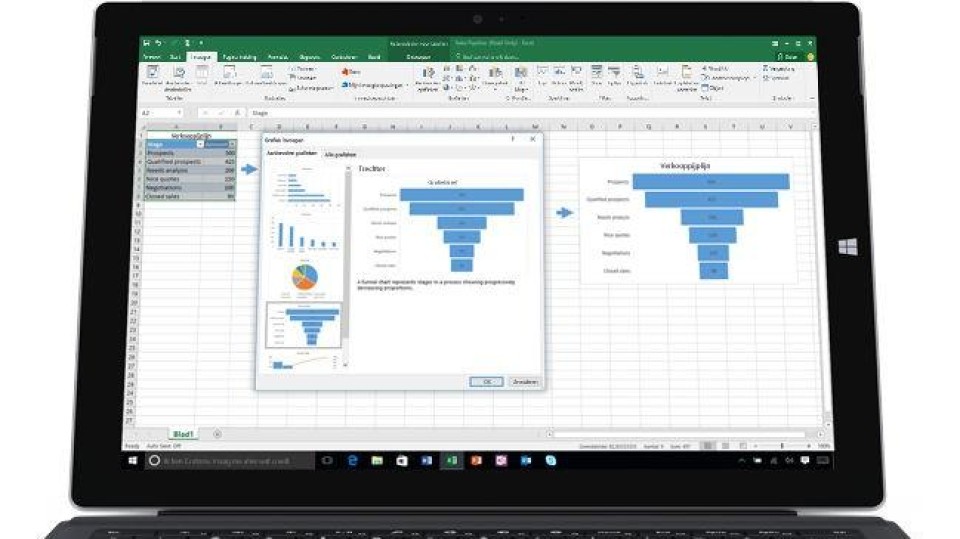Viewport: 960px width, 539px height.
Task: Open the Aanbevolen draaitabellen option
Action: (178, 78)
